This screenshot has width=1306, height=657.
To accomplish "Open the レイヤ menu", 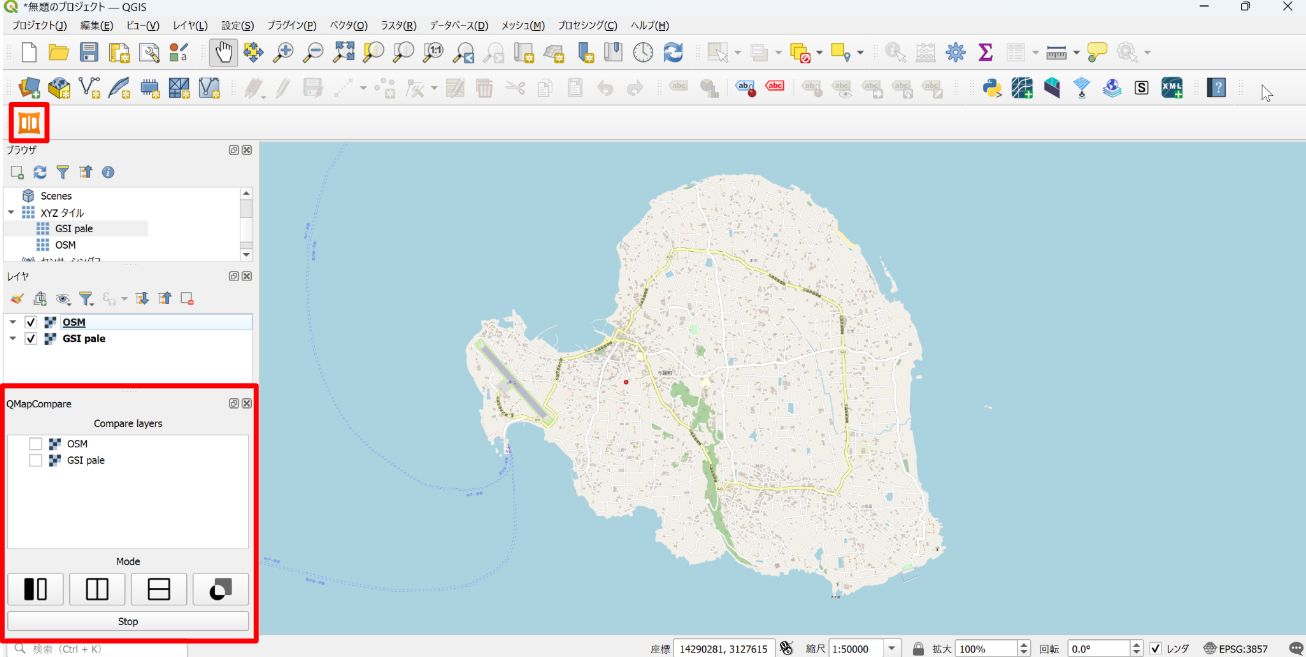I will (190, 25).
